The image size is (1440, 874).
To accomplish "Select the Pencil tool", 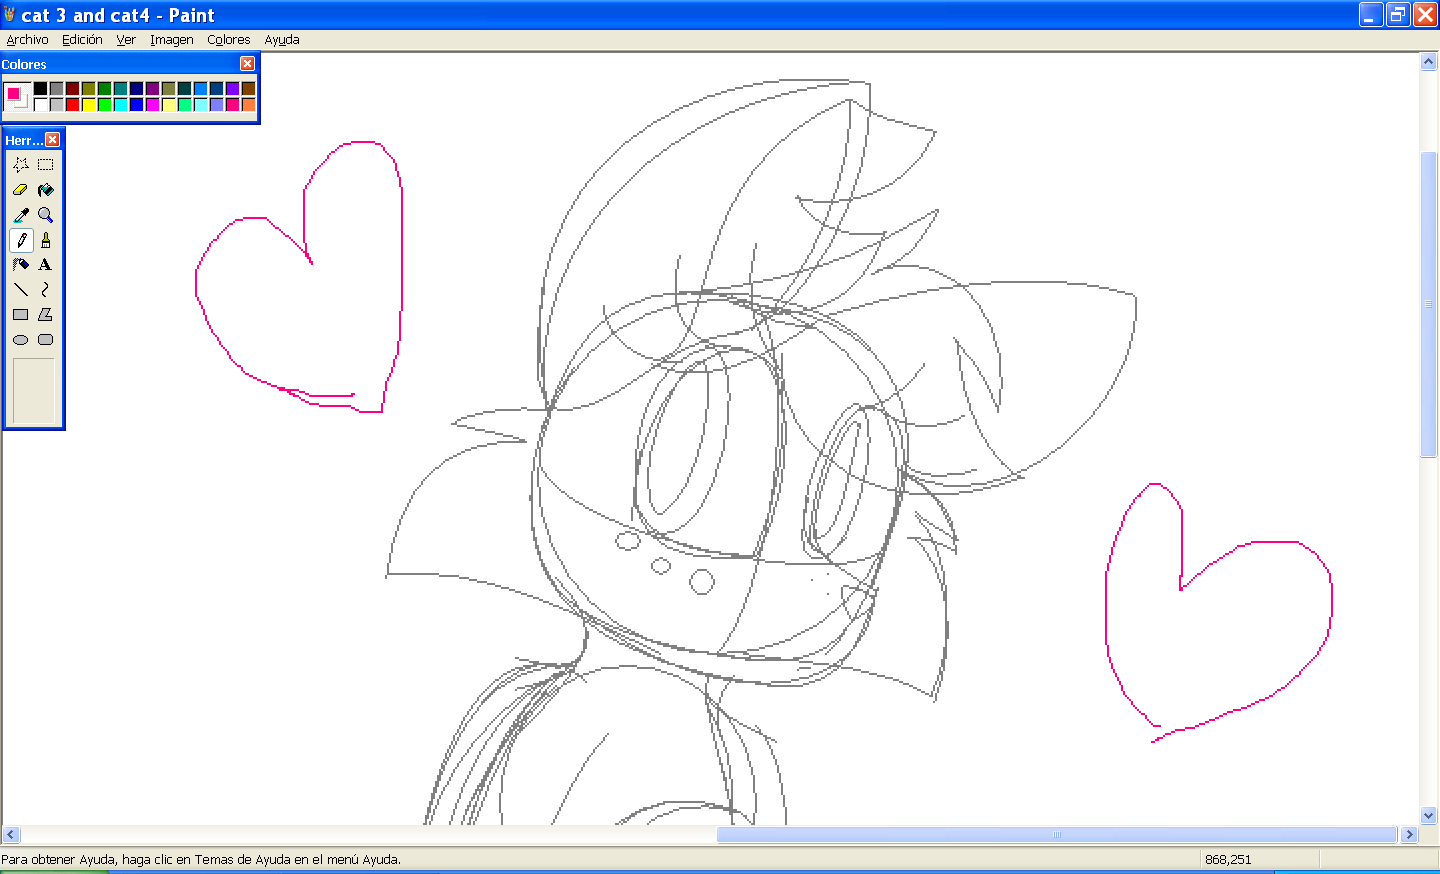I will click(x=21, y=240).
